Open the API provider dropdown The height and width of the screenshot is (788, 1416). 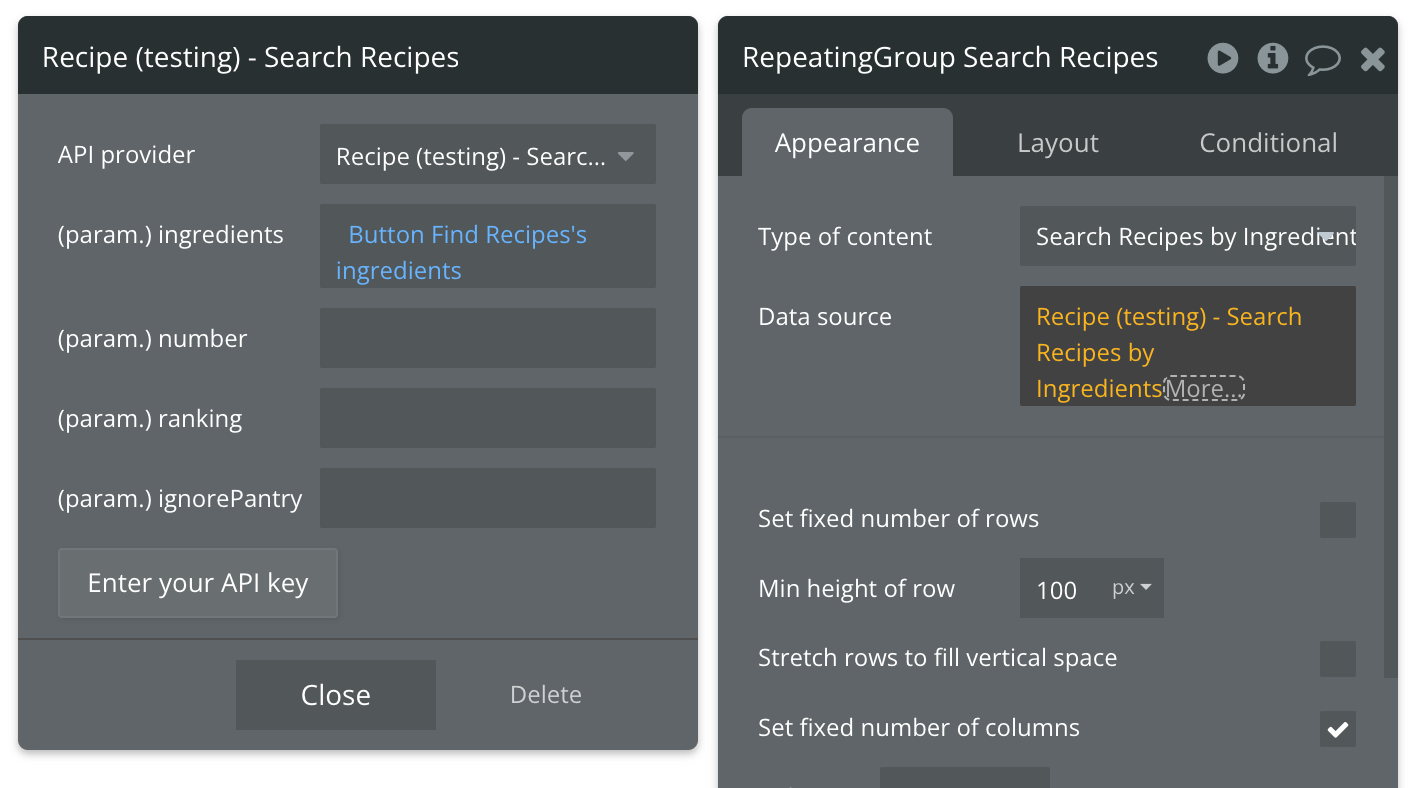487,155
